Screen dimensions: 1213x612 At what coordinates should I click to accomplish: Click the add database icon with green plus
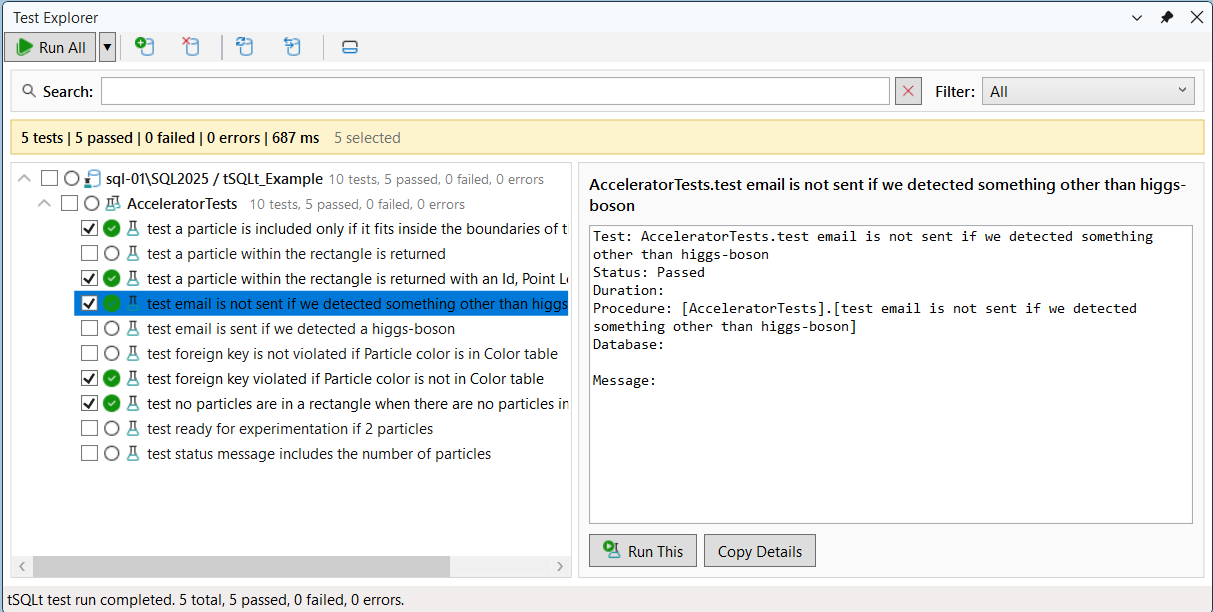[145, 47]
